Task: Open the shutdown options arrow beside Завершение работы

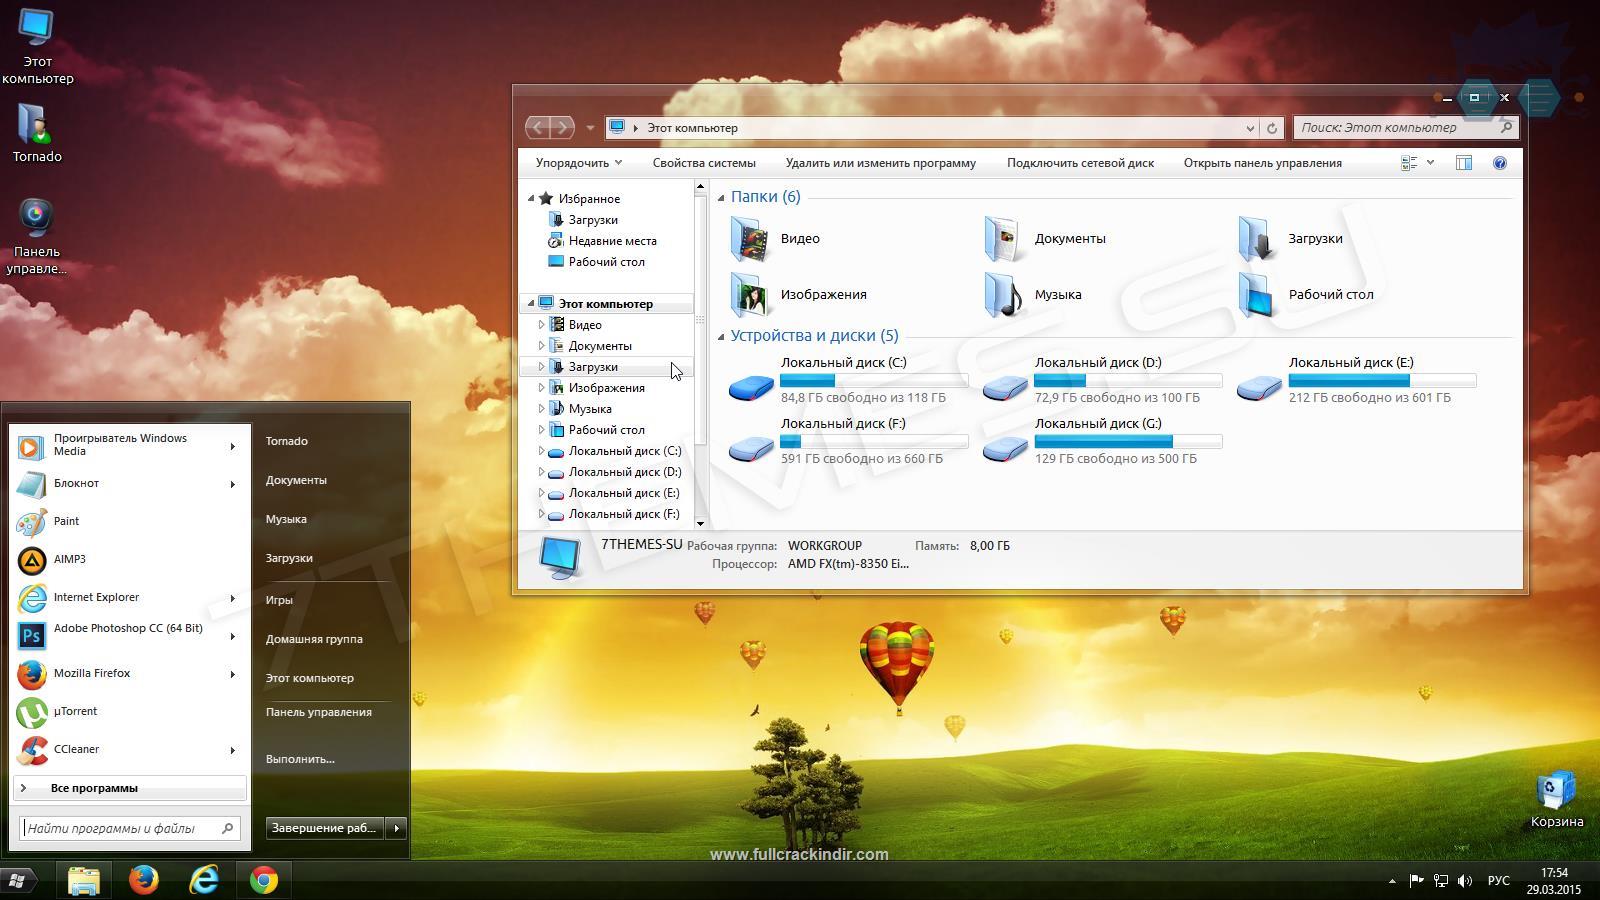Action: tap(396, 828)
